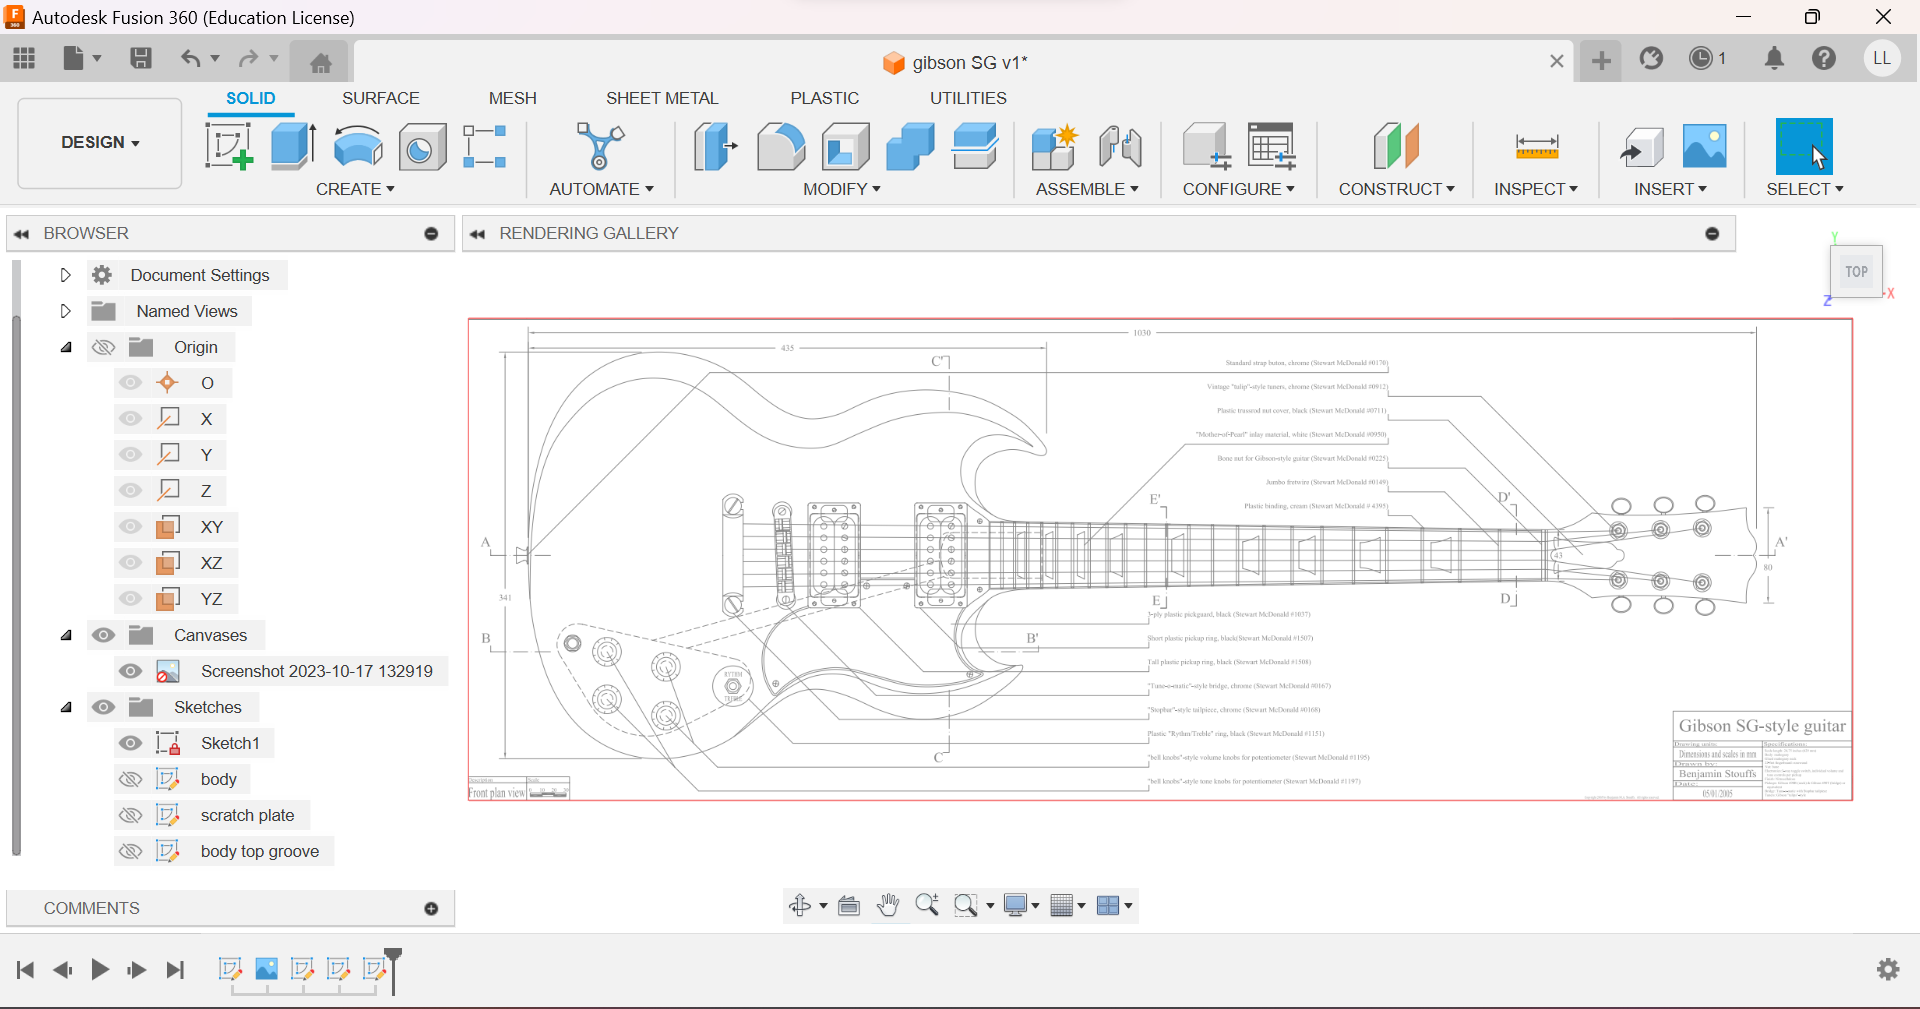1920x1009 pixels.
Task: Expand the Document Settings node
Action: (x=65, y=275)
